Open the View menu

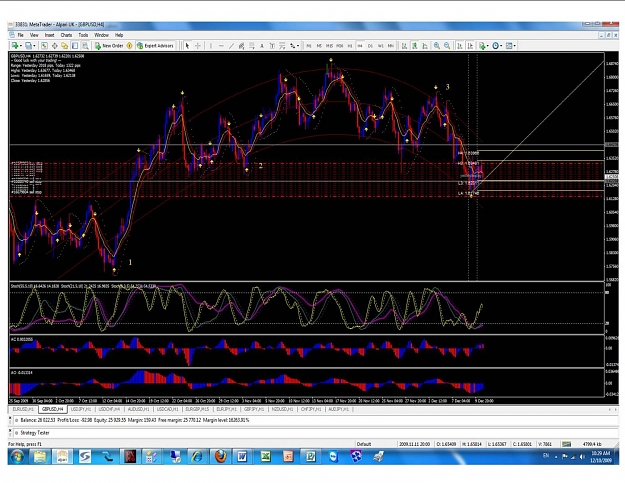pos(34,35)
